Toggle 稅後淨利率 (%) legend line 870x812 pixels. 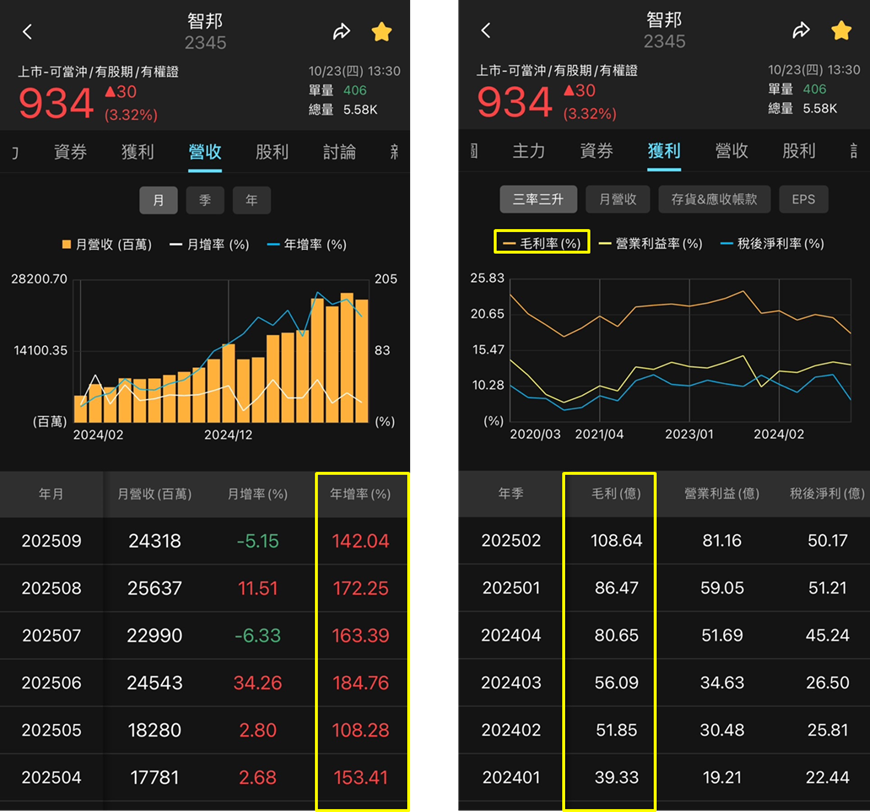[772, 243]
